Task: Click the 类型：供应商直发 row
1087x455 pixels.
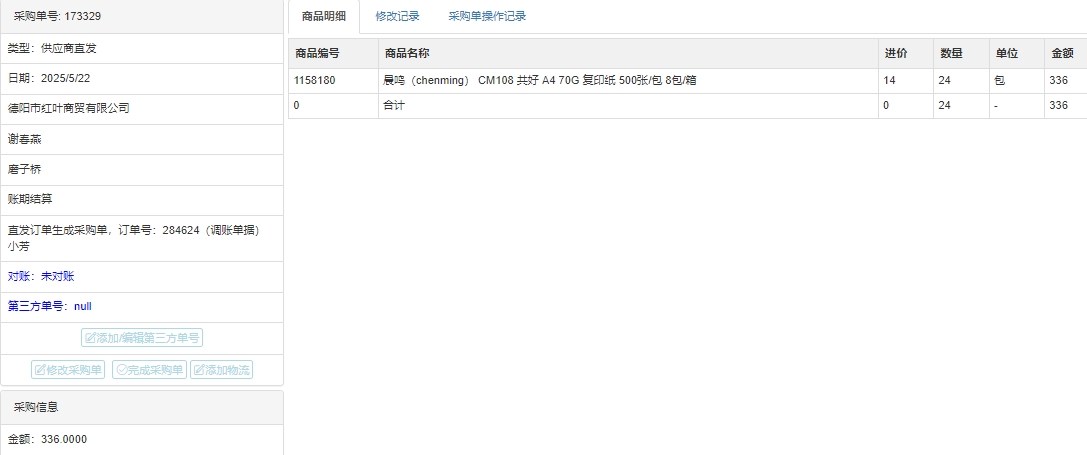Action: (x=142, y=49)
